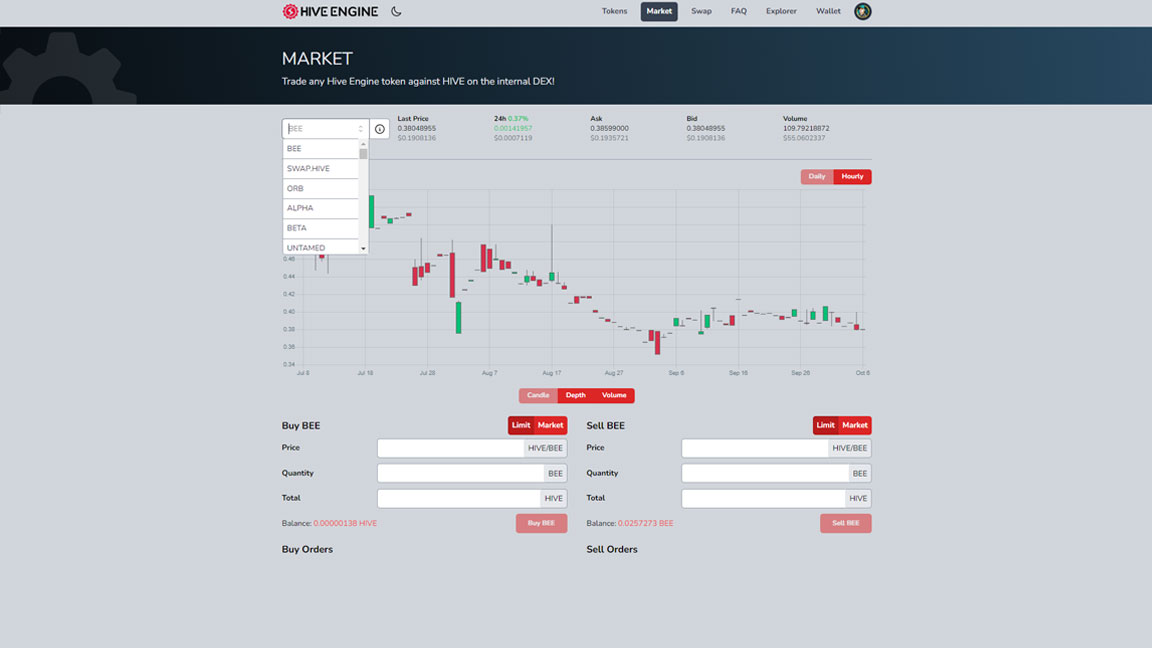
Task: Focus the Sell BEE Total field
Action: 763,498
